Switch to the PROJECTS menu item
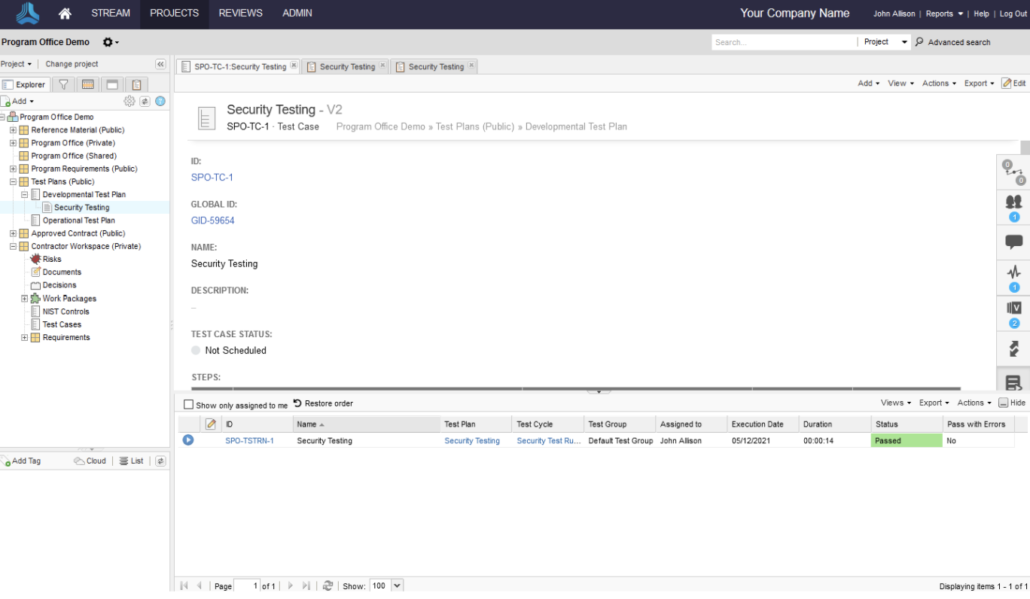 tap(173, 13)
